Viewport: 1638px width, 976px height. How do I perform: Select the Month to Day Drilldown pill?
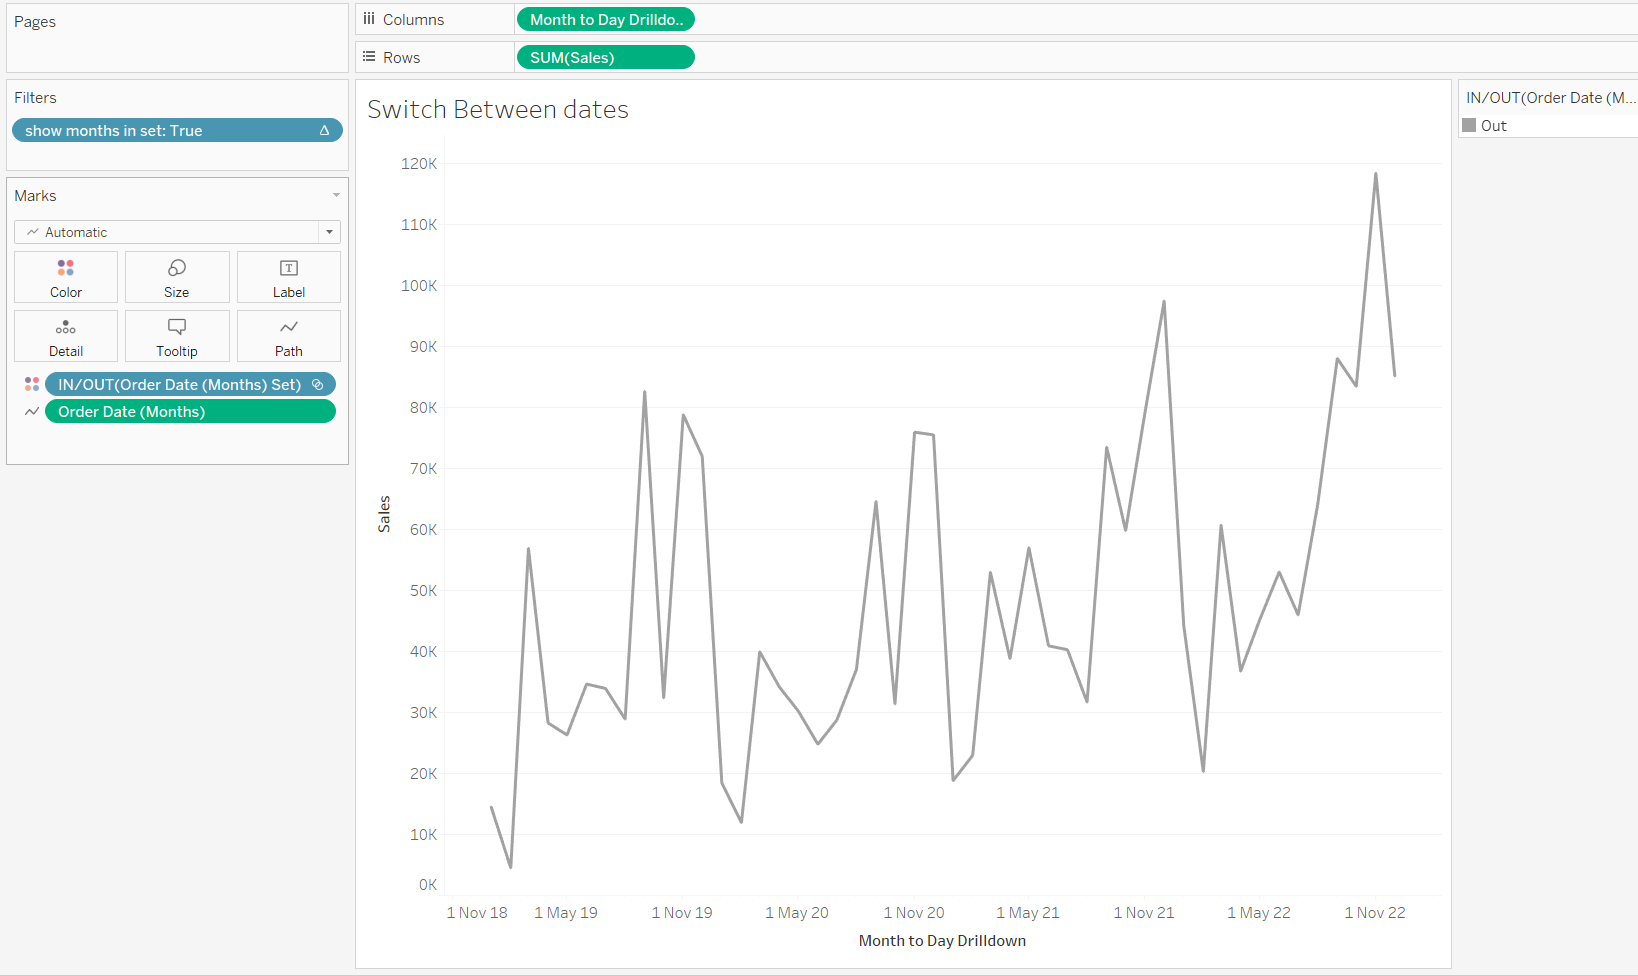coord(605,20)
